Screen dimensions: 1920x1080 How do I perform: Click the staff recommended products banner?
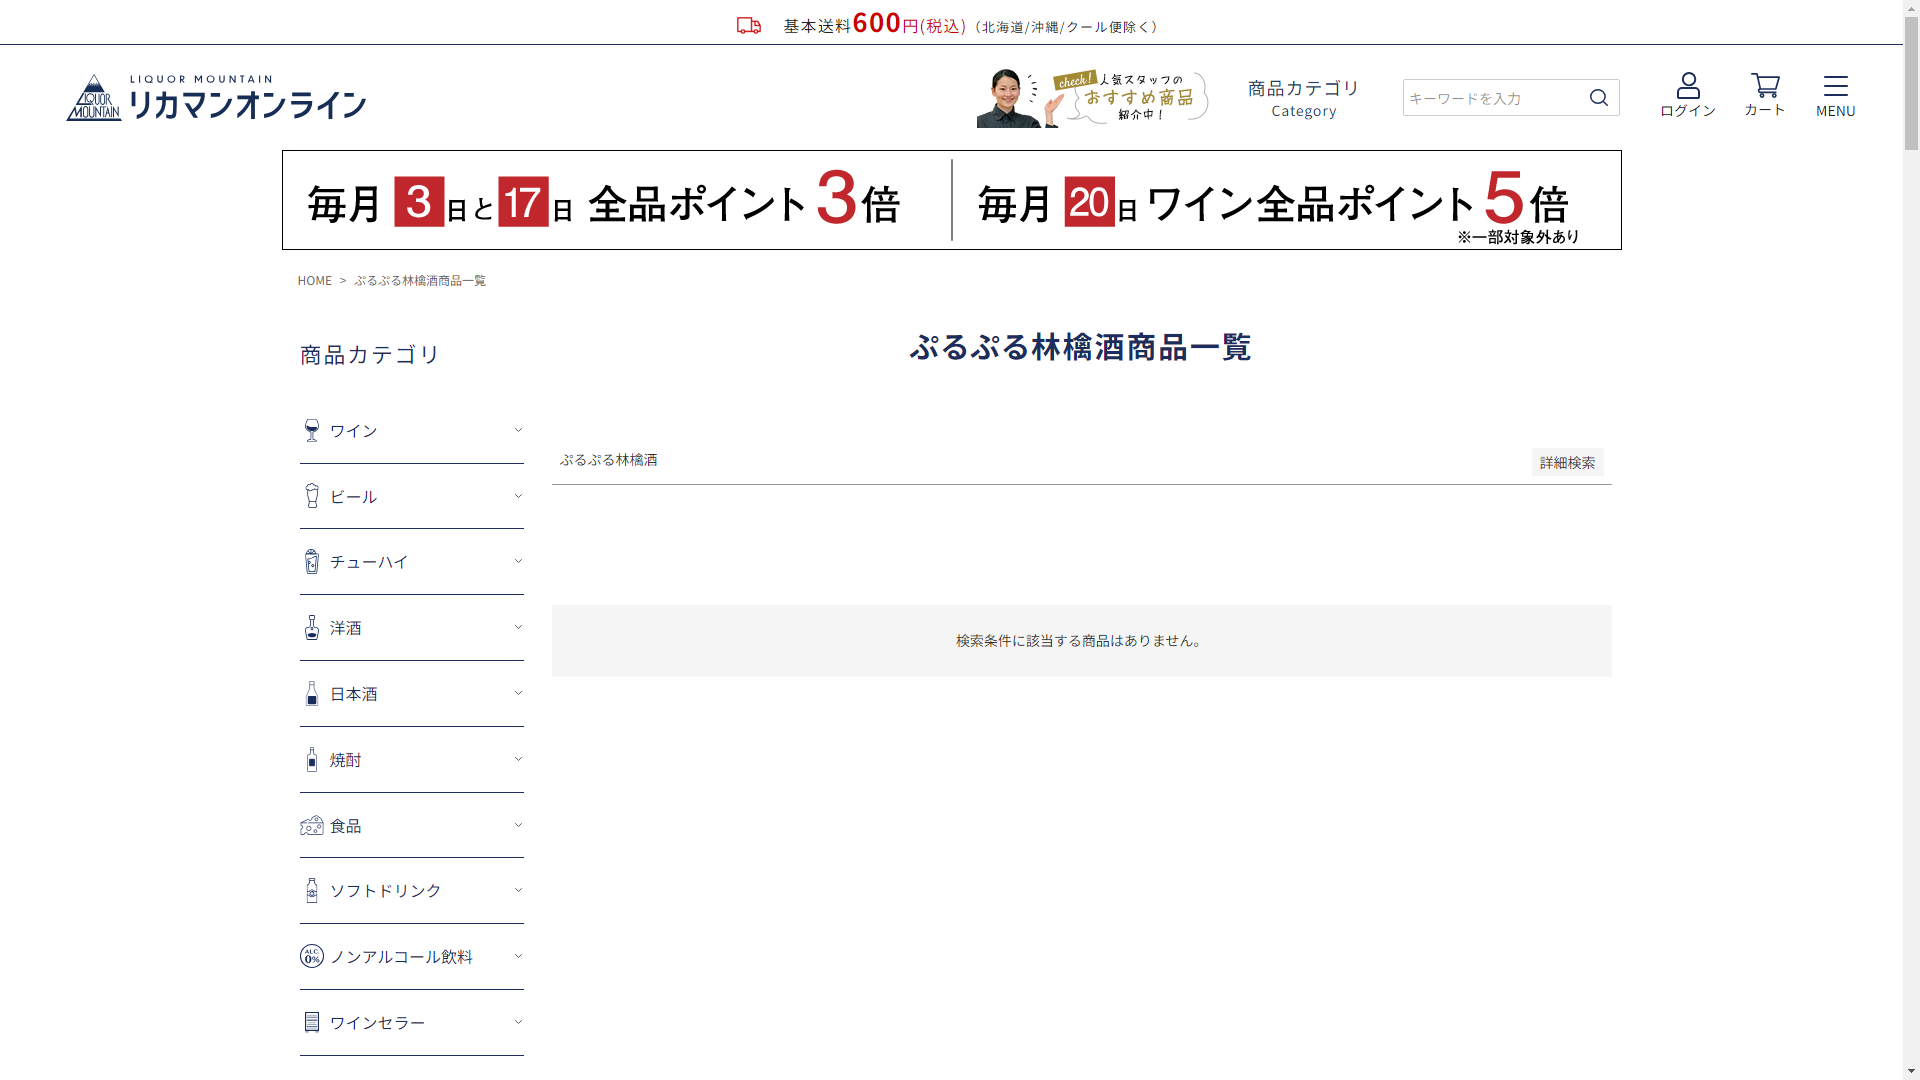(1093, 98)
